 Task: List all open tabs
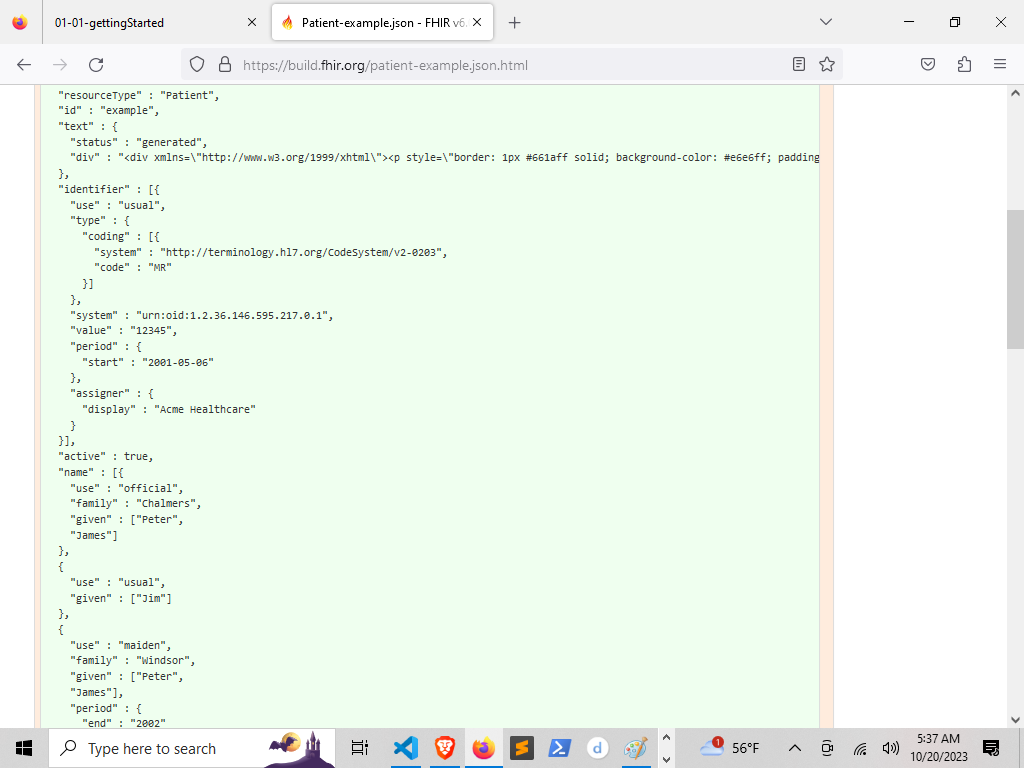(826, 22)
